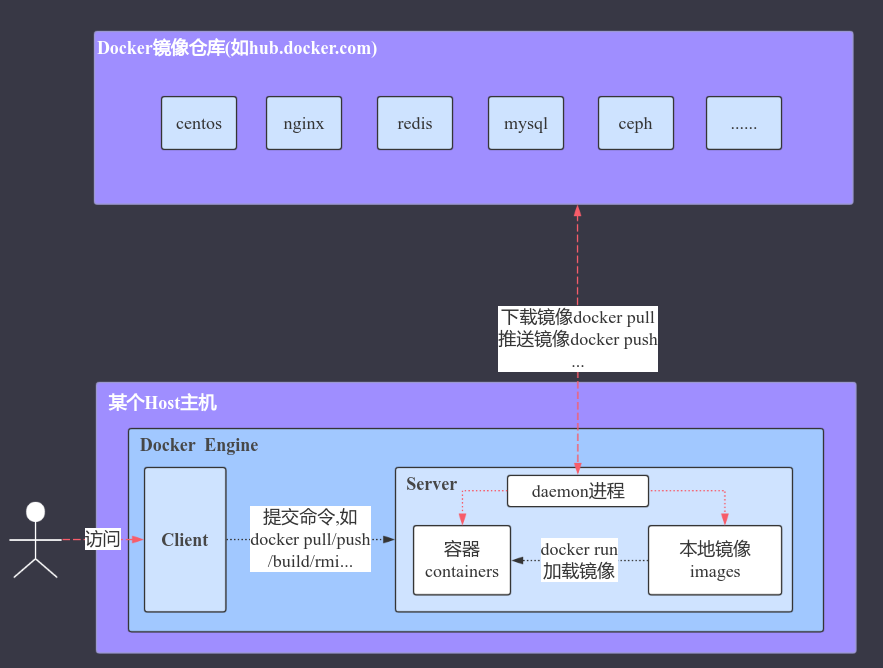This screenshot has width=883, height=668.
Task: Click the Docker Engine title
Action: 199,445
